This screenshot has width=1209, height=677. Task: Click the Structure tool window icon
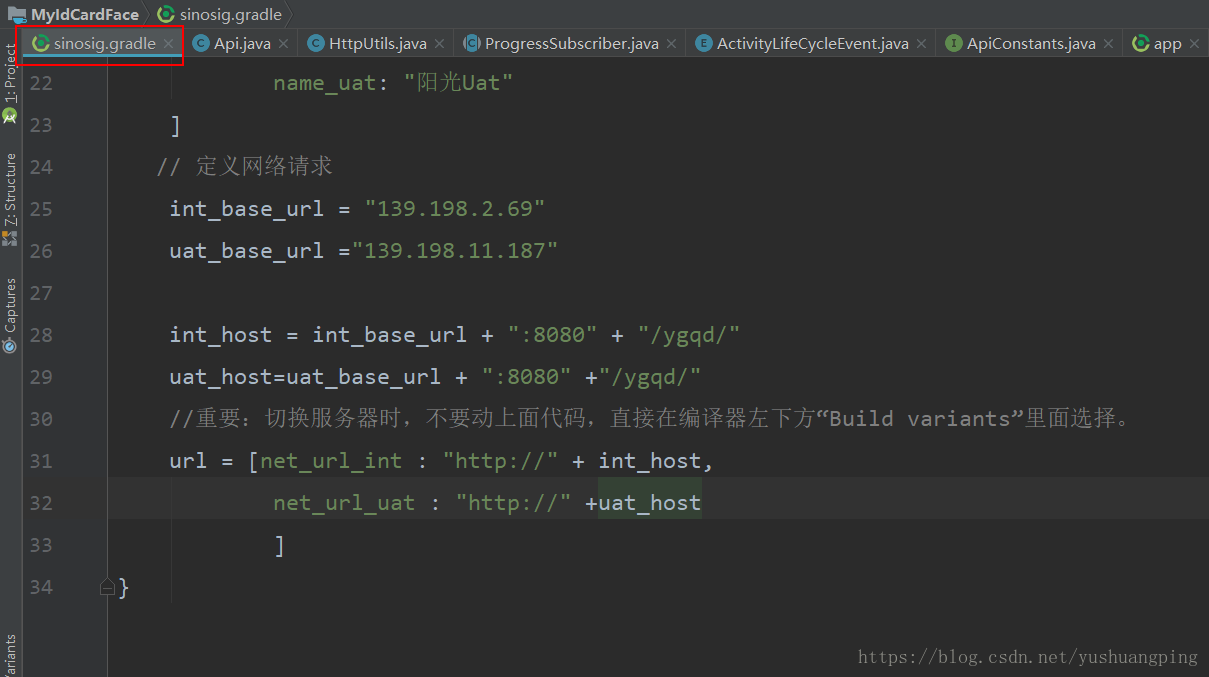10,238
